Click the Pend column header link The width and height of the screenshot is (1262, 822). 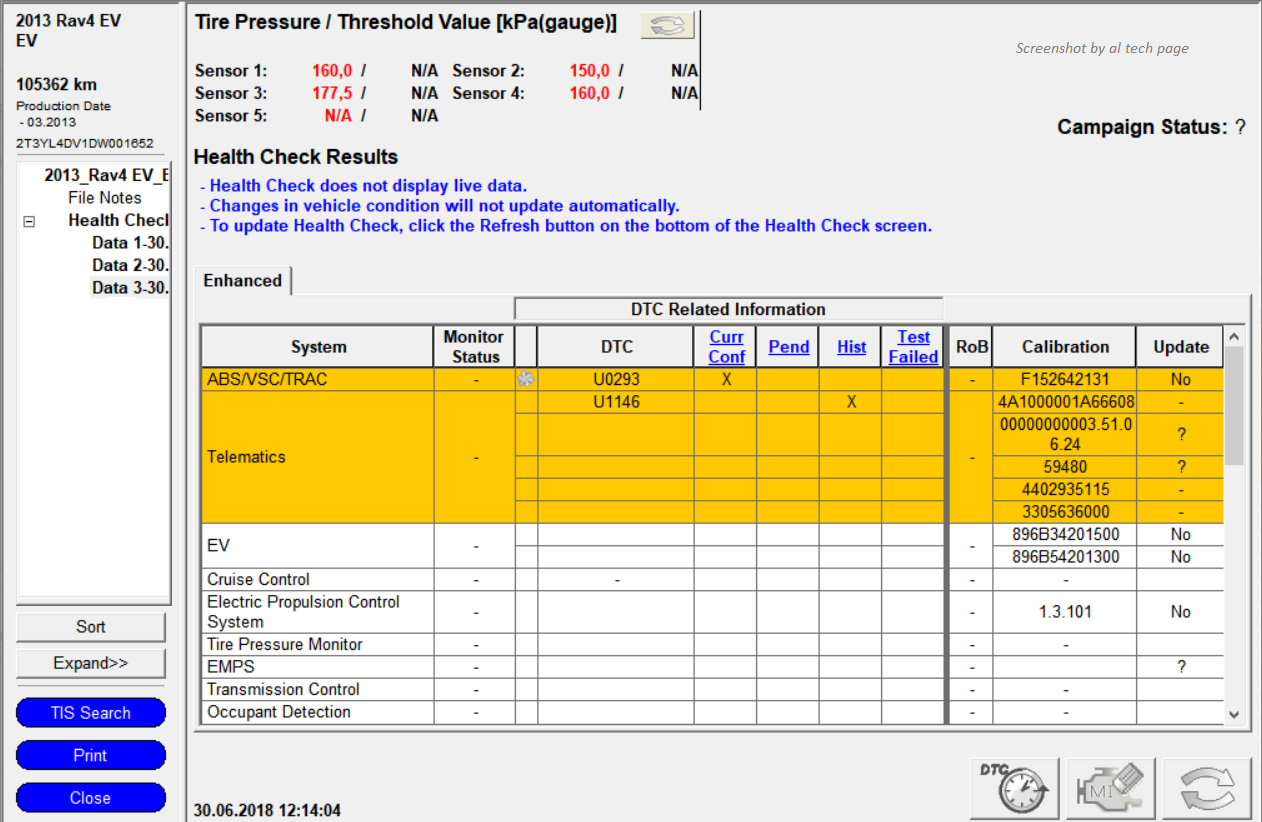pyautogui.click(x=788, y=347)
